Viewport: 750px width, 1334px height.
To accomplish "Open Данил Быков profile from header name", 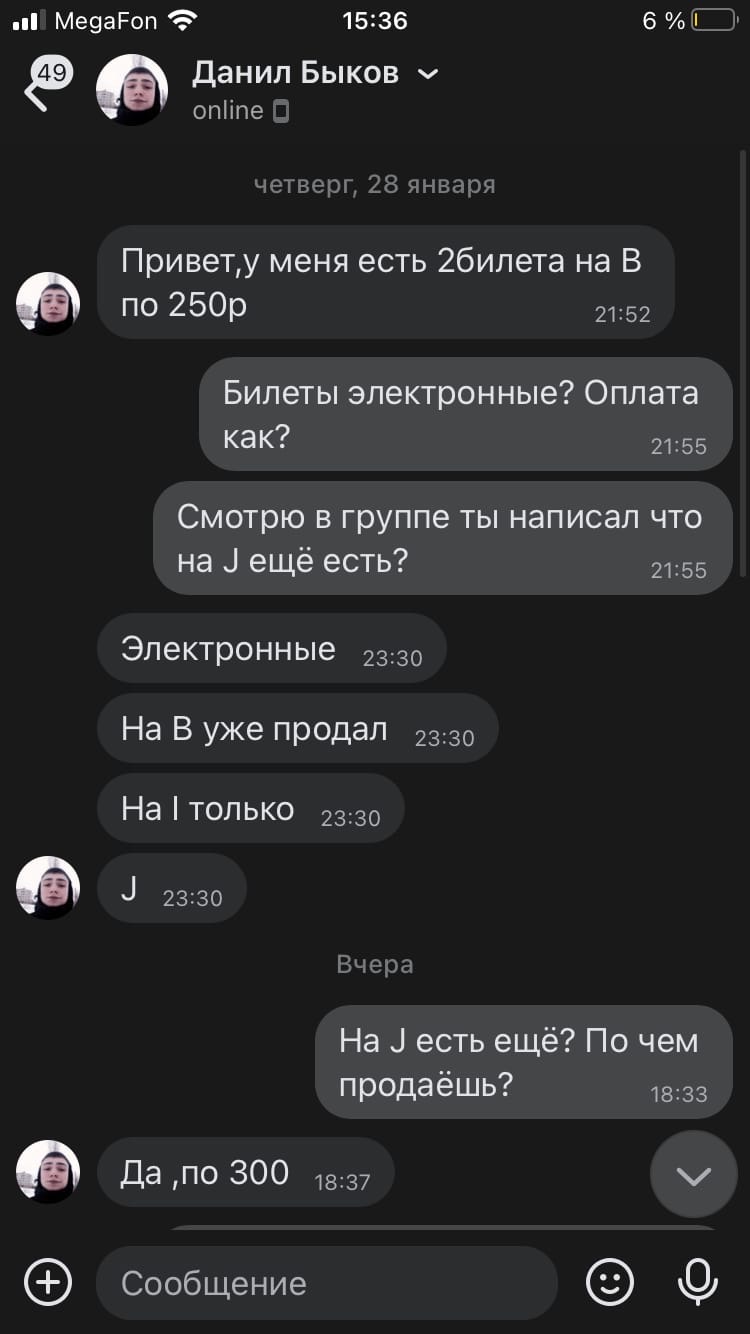I will point(295,73).
